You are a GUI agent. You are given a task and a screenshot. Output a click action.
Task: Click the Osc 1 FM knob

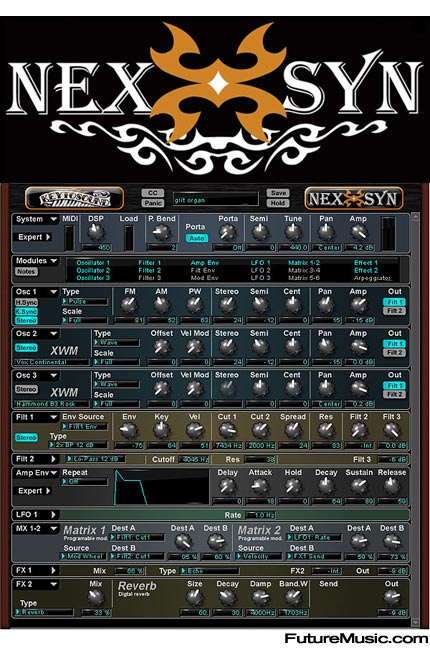(129, 305)
